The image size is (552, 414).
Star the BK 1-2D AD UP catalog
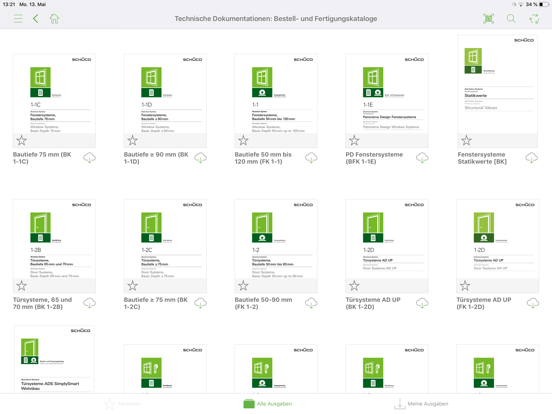[x=354, y=286]
